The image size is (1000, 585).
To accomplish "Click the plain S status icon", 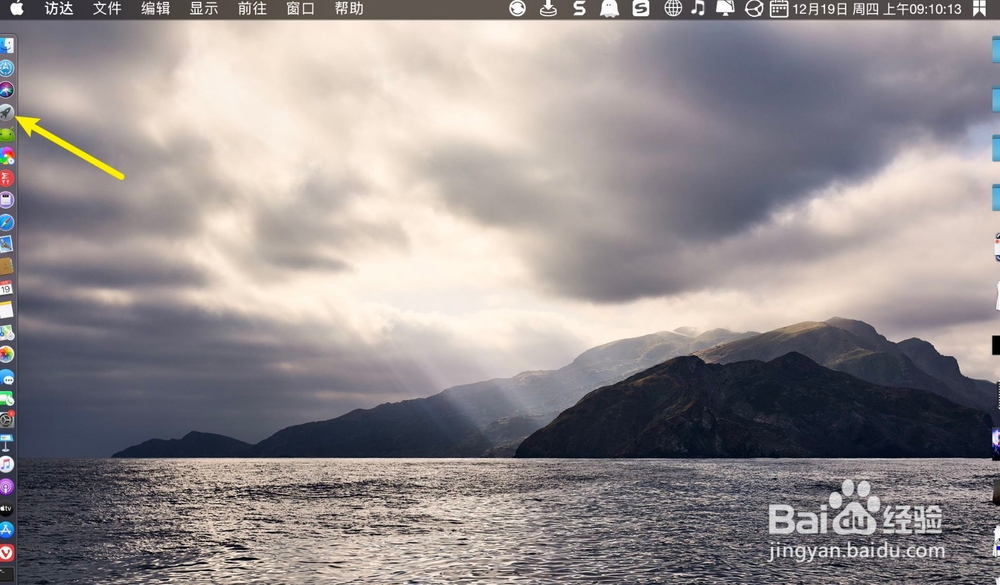I will tap(579, 8).
